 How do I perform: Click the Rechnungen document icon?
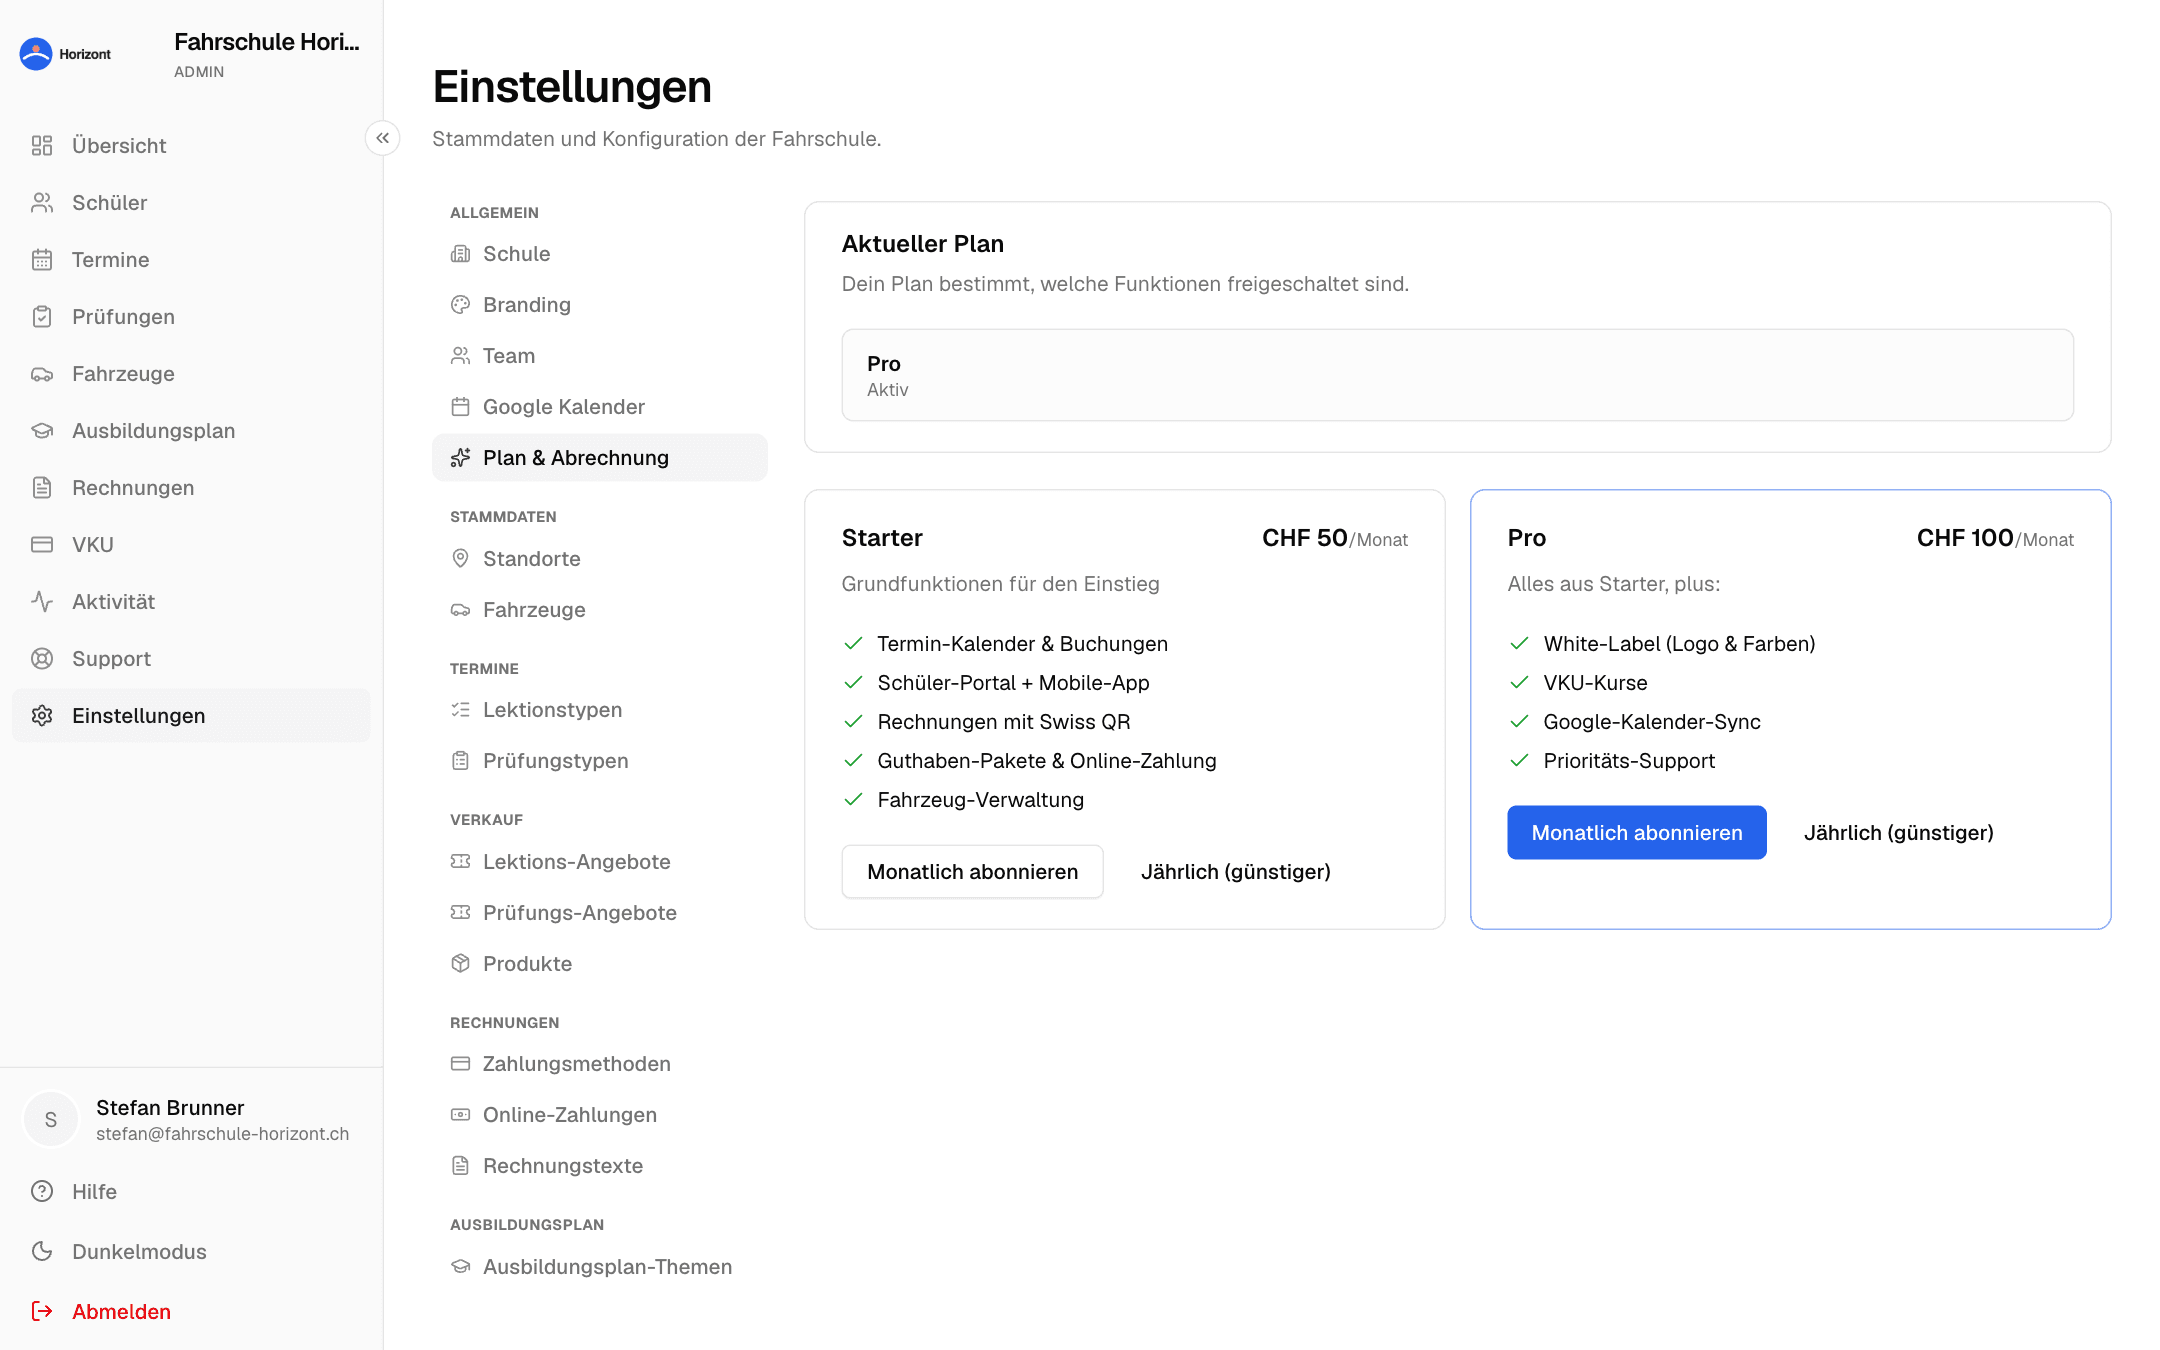coord(42,488)
